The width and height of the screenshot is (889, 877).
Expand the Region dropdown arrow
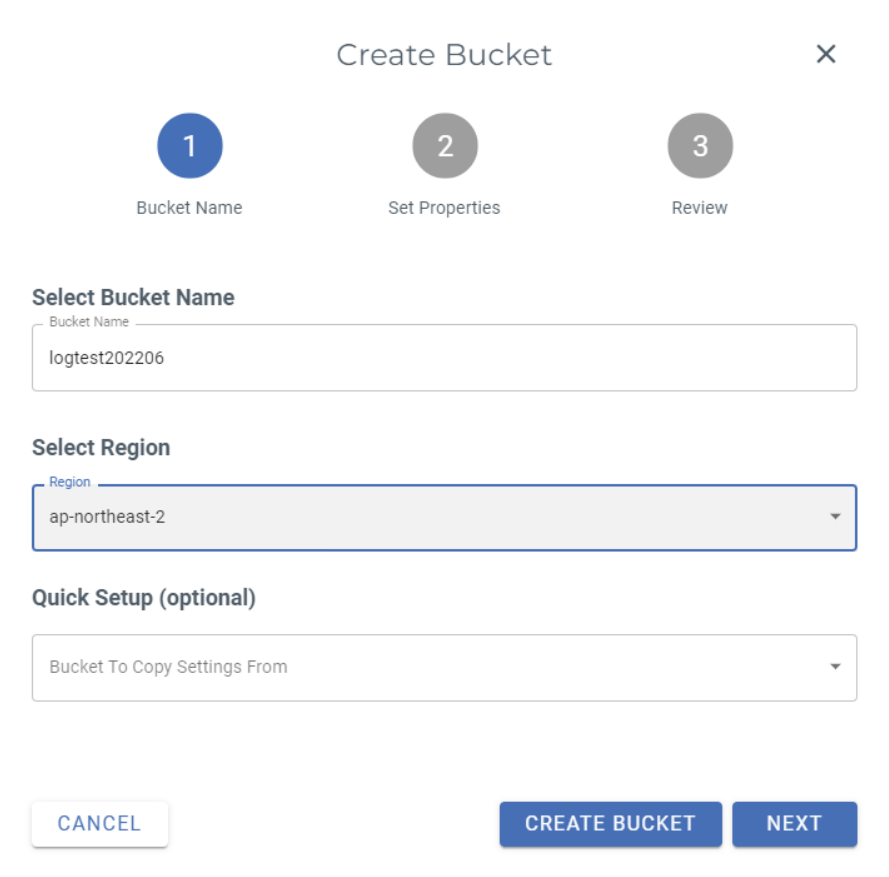[x=835, y=517]
